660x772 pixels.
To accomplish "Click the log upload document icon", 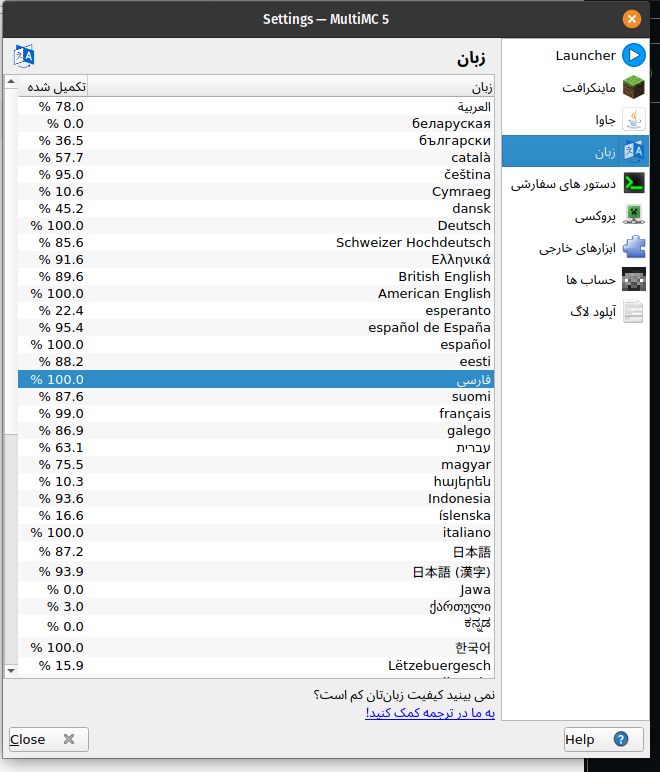I will (633, 311).
